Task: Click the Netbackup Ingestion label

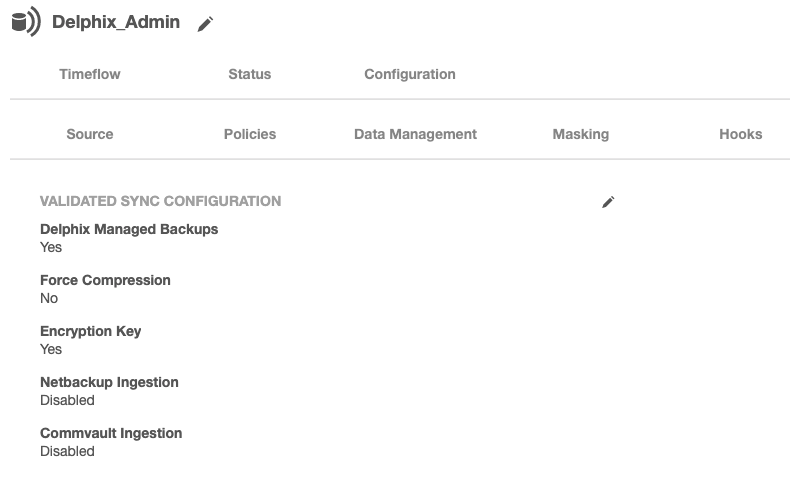Action: click(109, 382)
